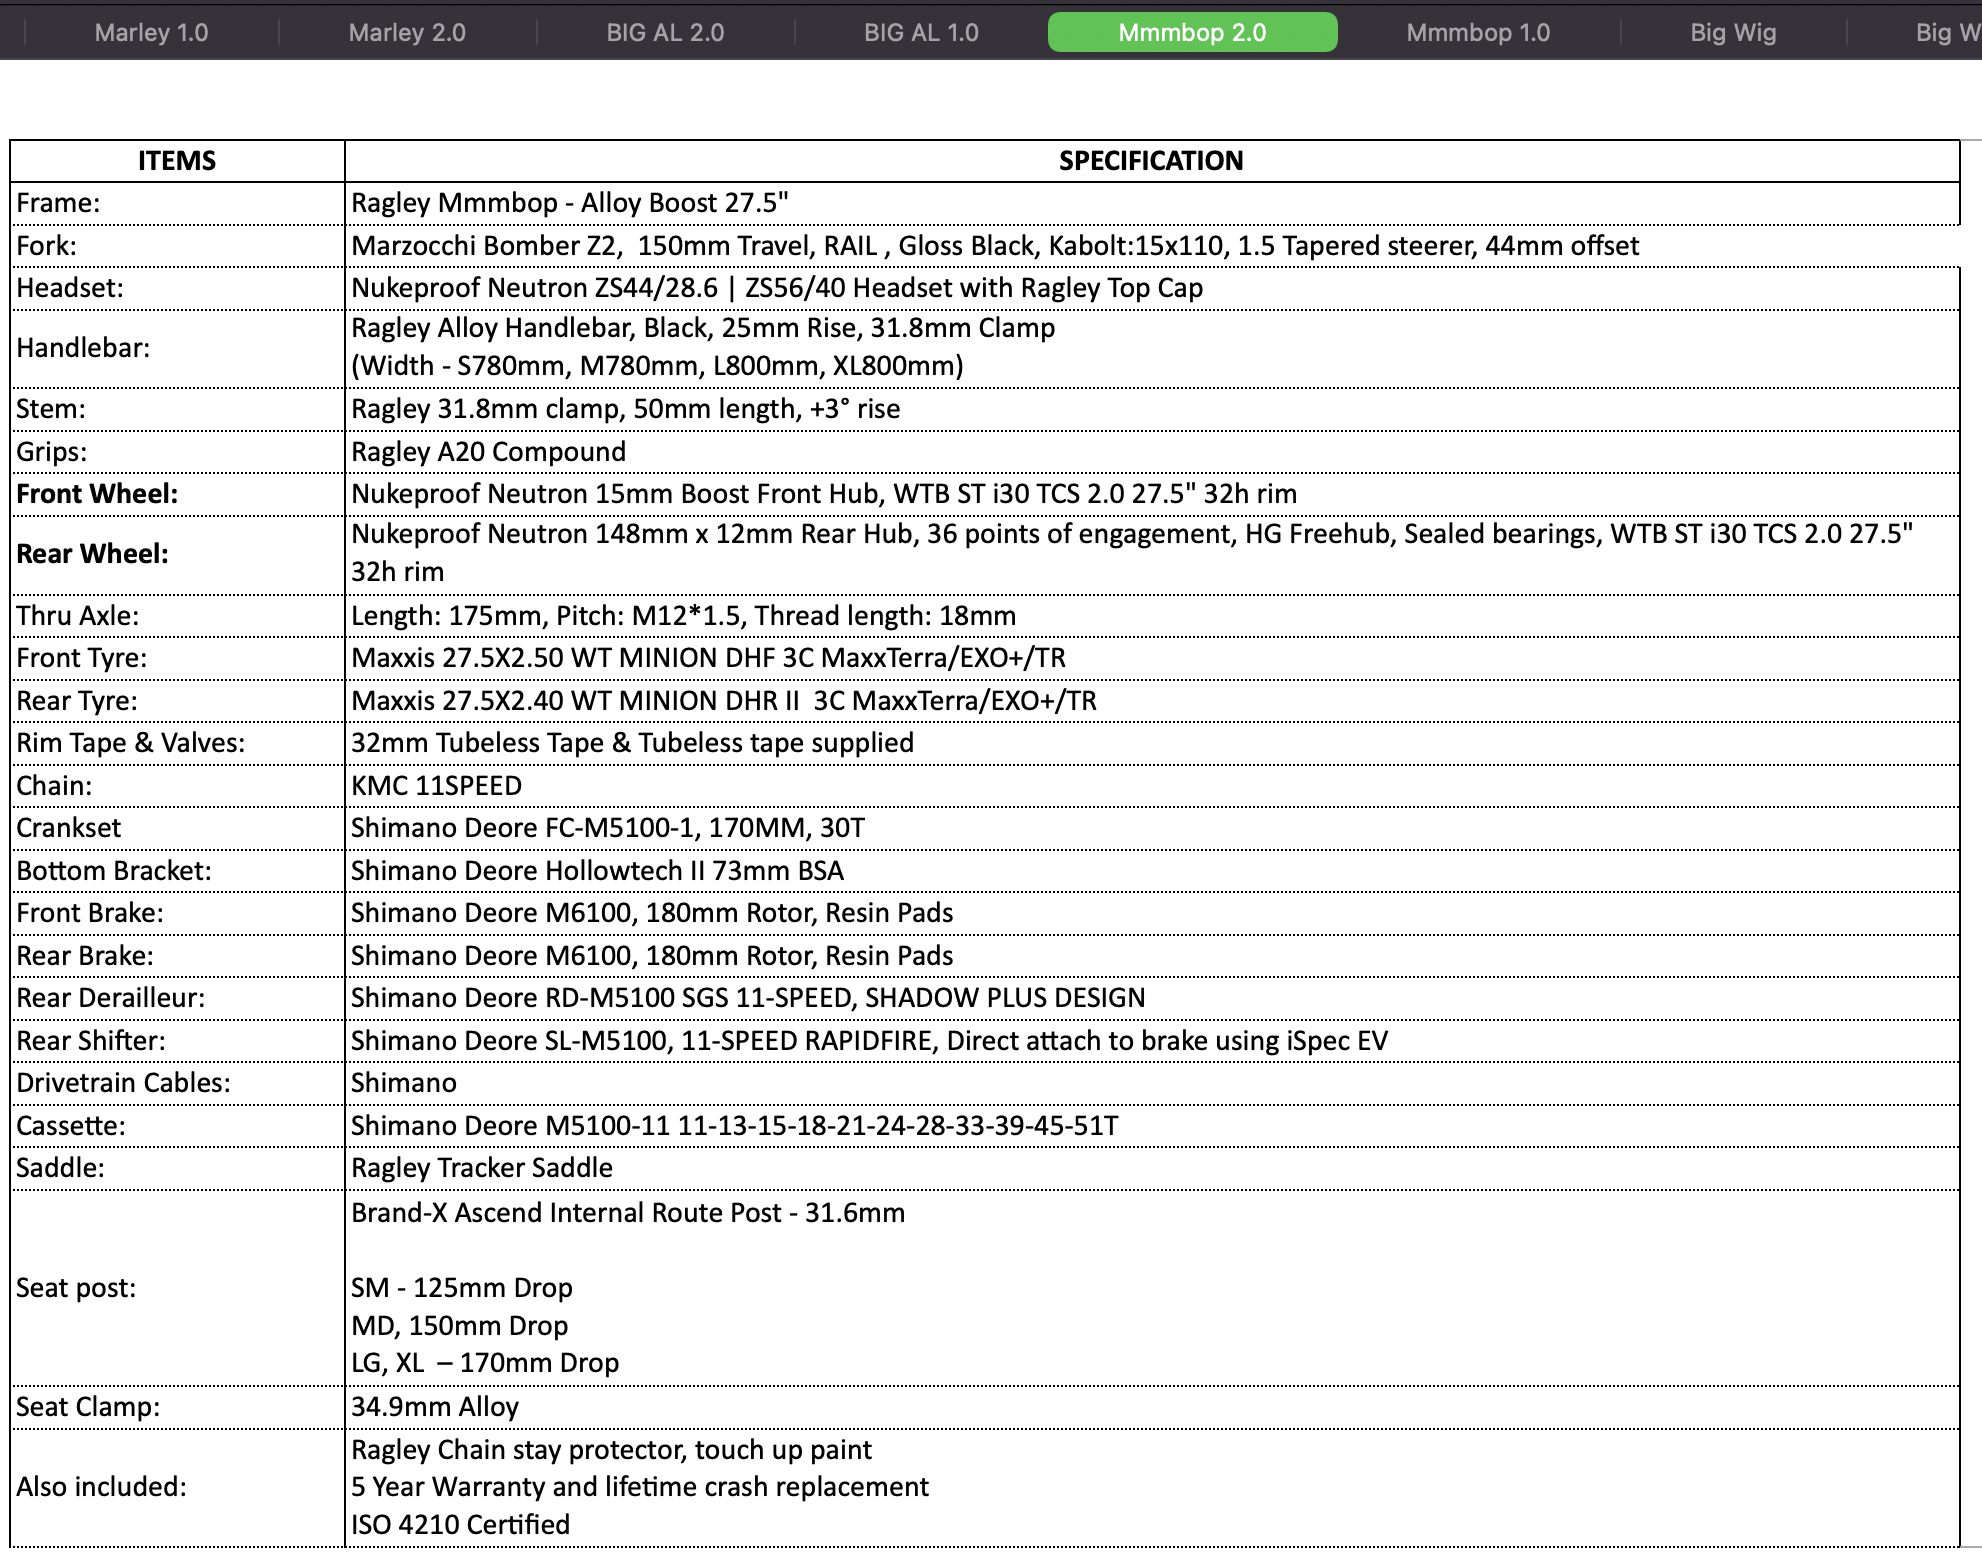This screenshot has width=1982, height=1560.
Task: Click the active Mmmbop 2.0 tab
Action: [1192, 32]
